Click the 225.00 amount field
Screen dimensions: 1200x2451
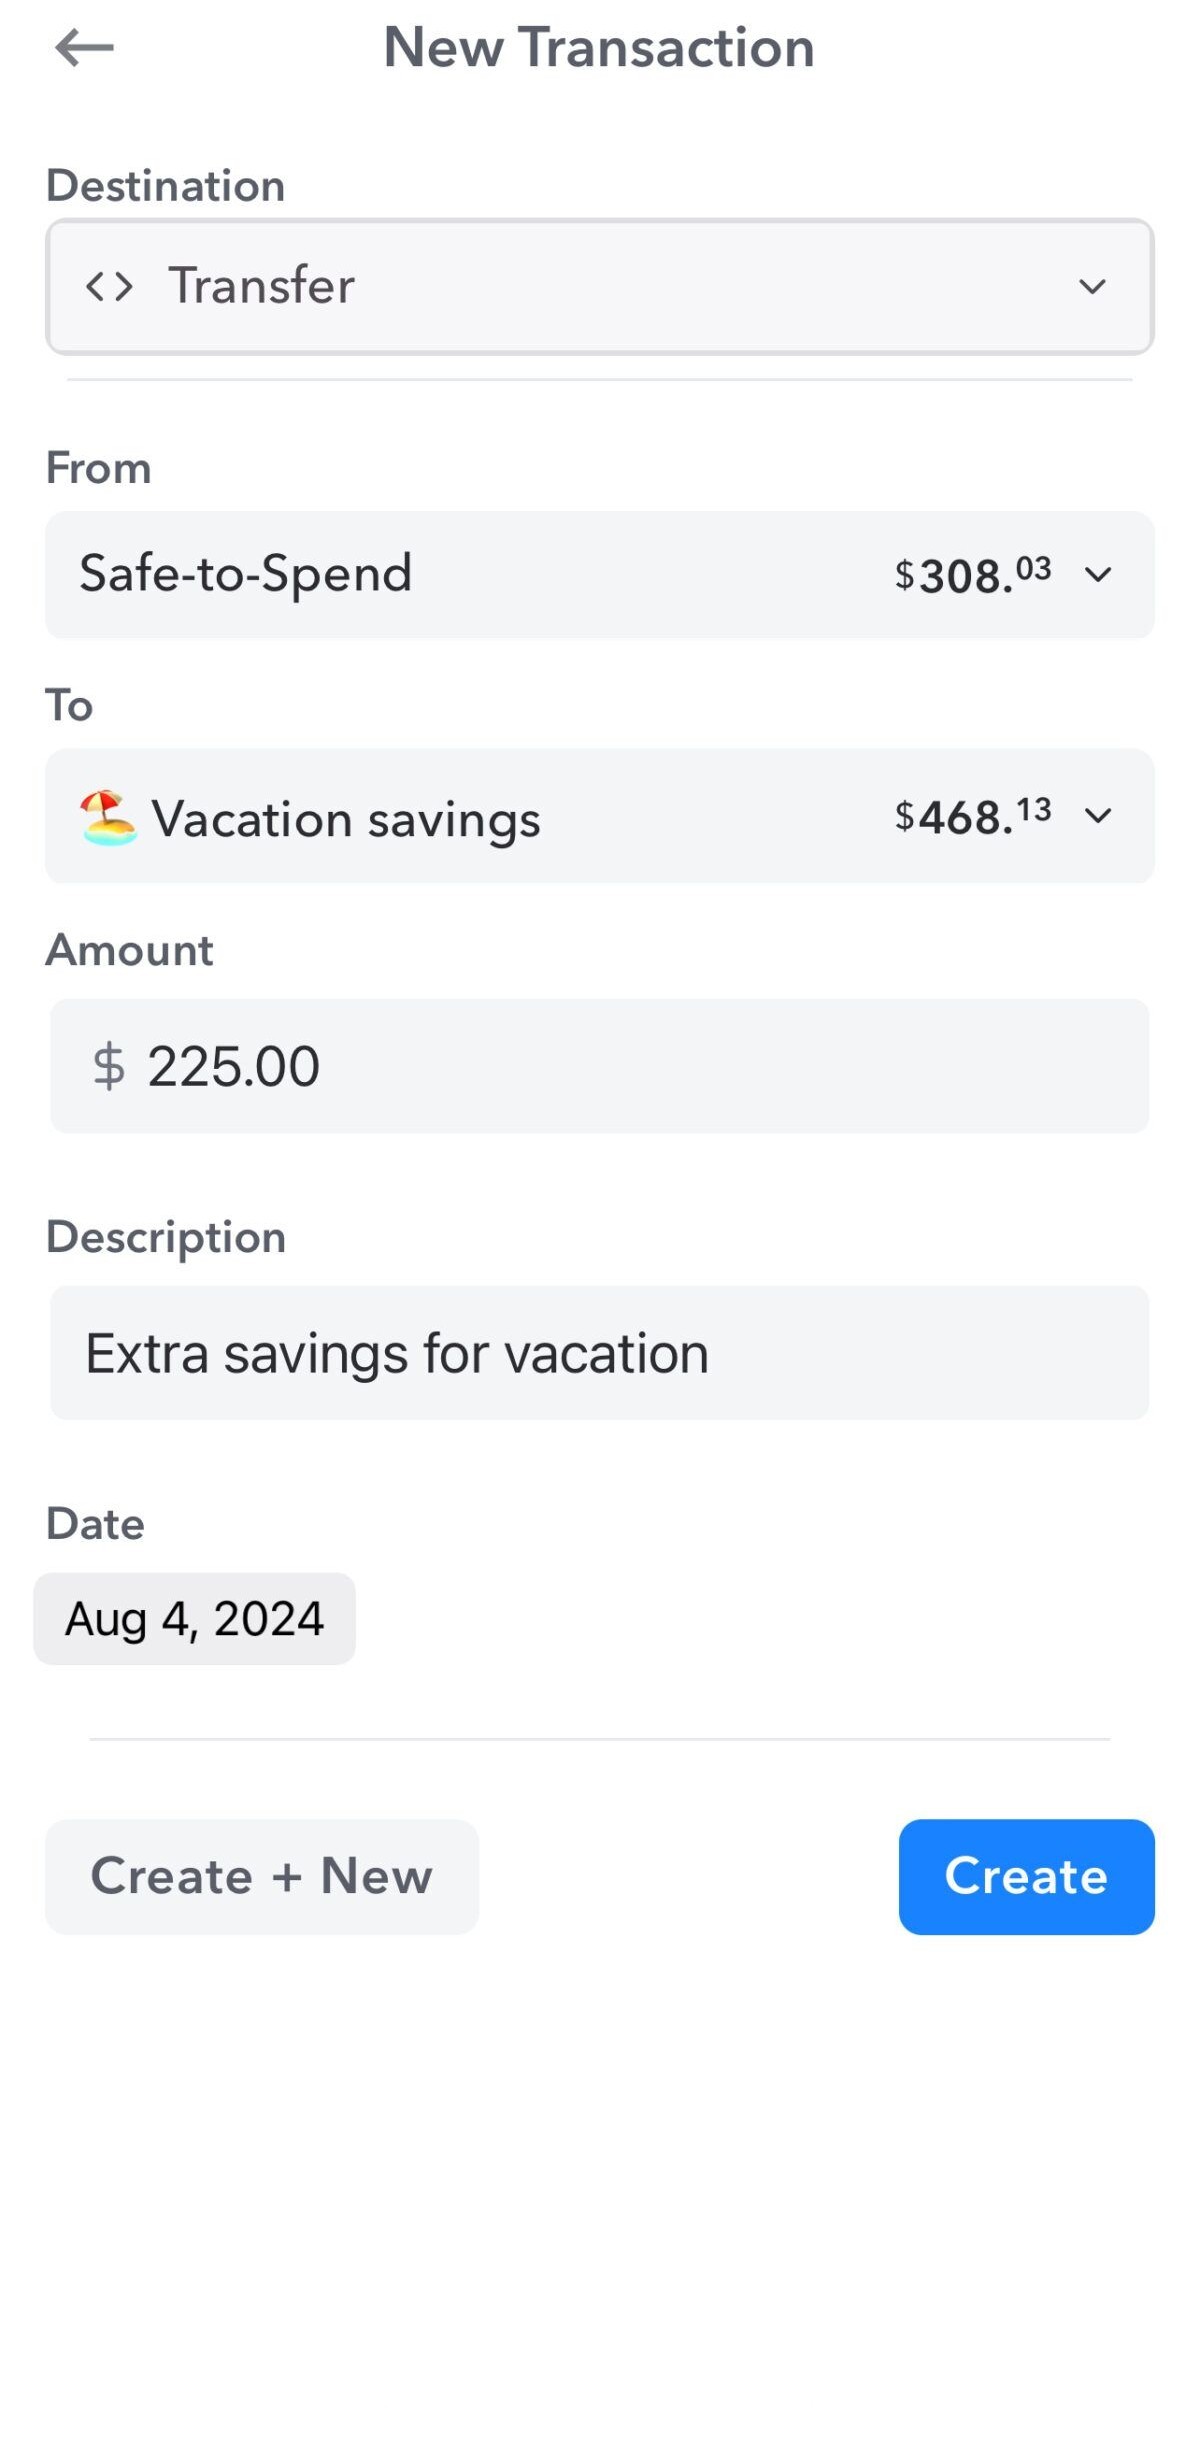[600, 1066]
